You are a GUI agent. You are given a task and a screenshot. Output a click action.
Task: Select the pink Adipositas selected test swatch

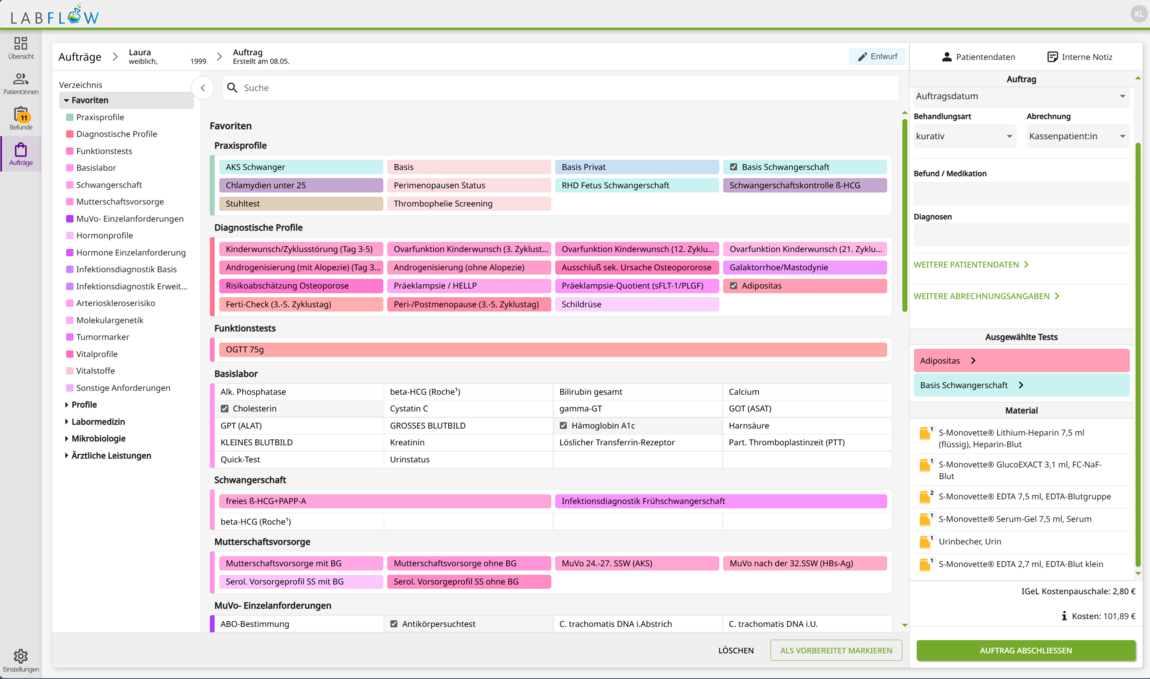point(1021,360)
